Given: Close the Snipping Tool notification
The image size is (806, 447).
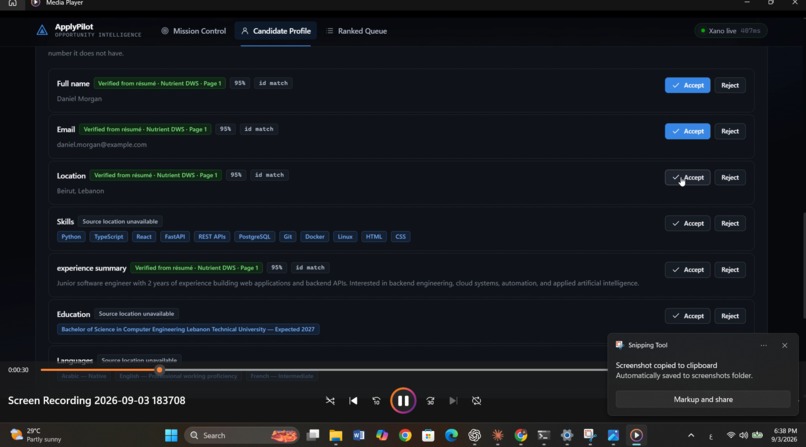Looking at the screenshot, I should click(x=784, y=345).
